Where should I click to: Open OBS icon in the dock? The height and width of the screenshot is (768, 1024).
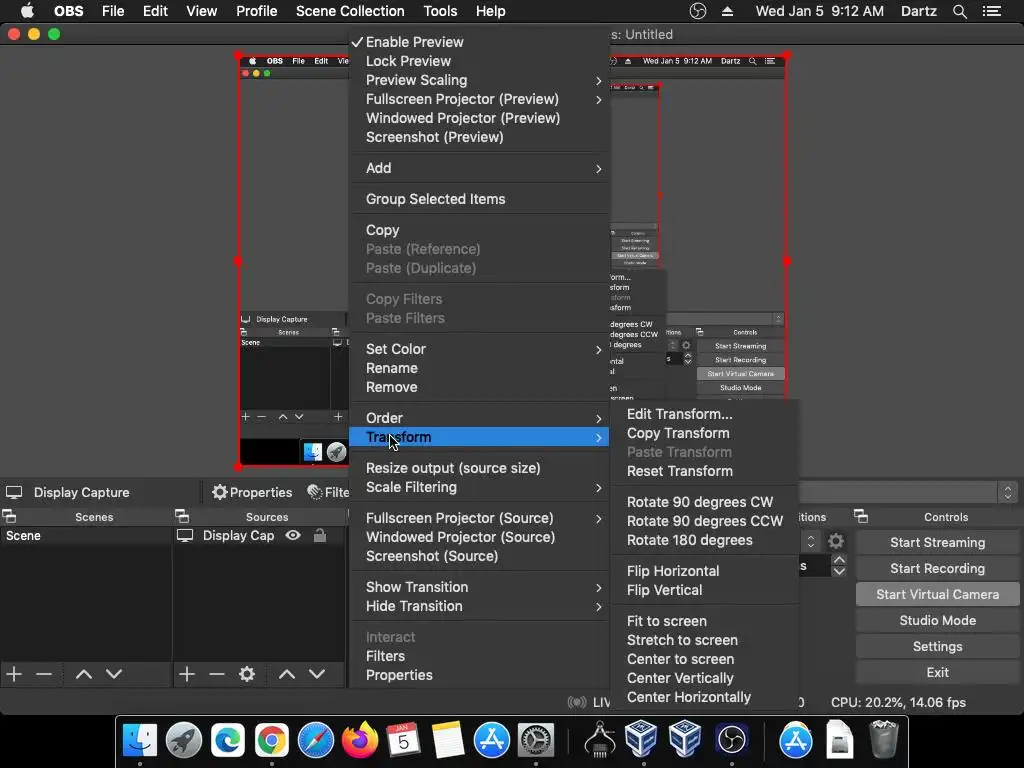tap(731, 740)
